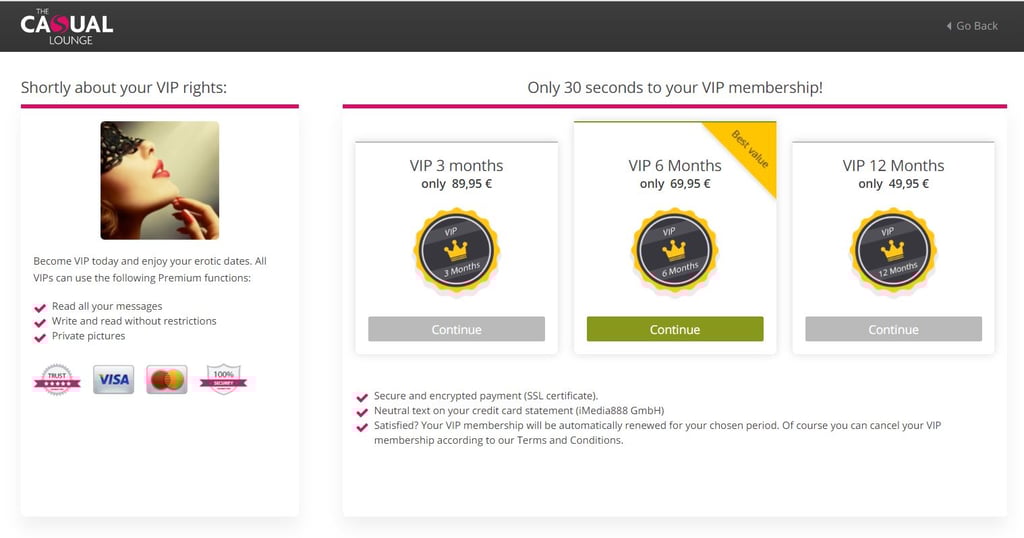Click the masked woman profile photo
1024x538 pixels.
(160, 180)
